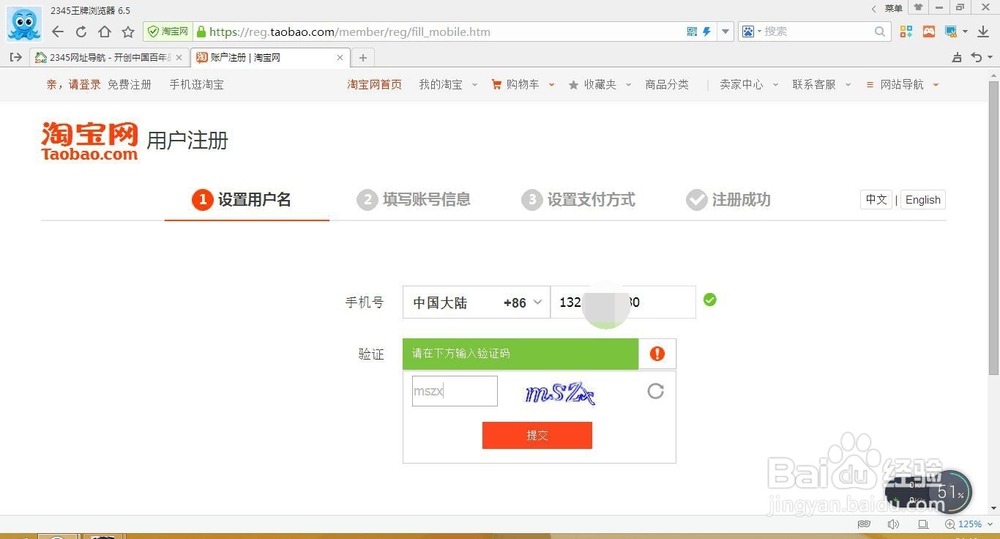This screenshot has height=539, width=1000.
Task: Click the clean-traces broom icon under toolbar
Action: (x=957, y=57)
